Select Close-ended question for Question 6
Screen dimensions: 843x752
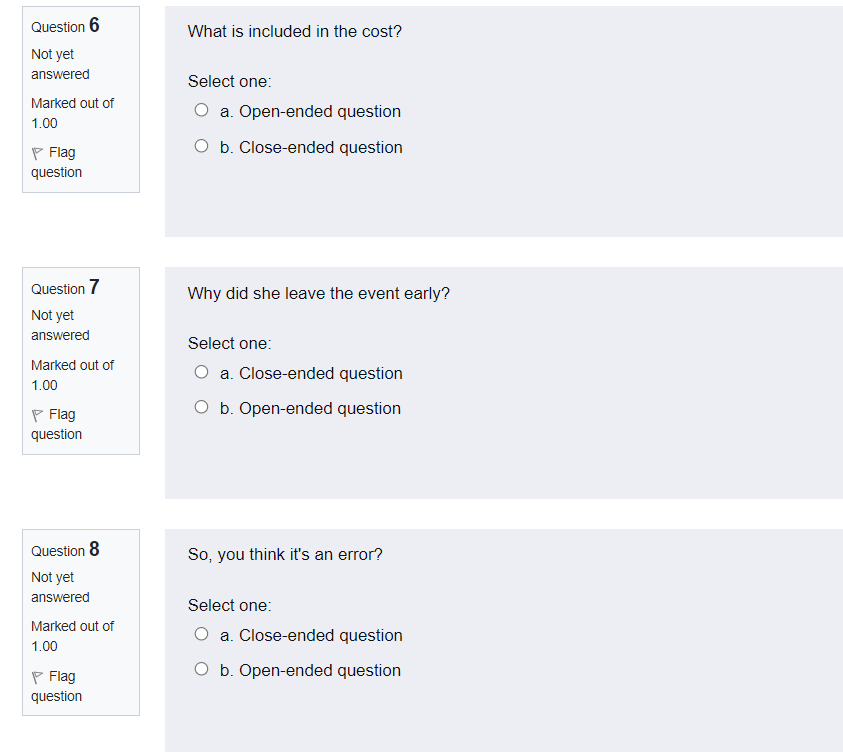click(x=201, y=145)
